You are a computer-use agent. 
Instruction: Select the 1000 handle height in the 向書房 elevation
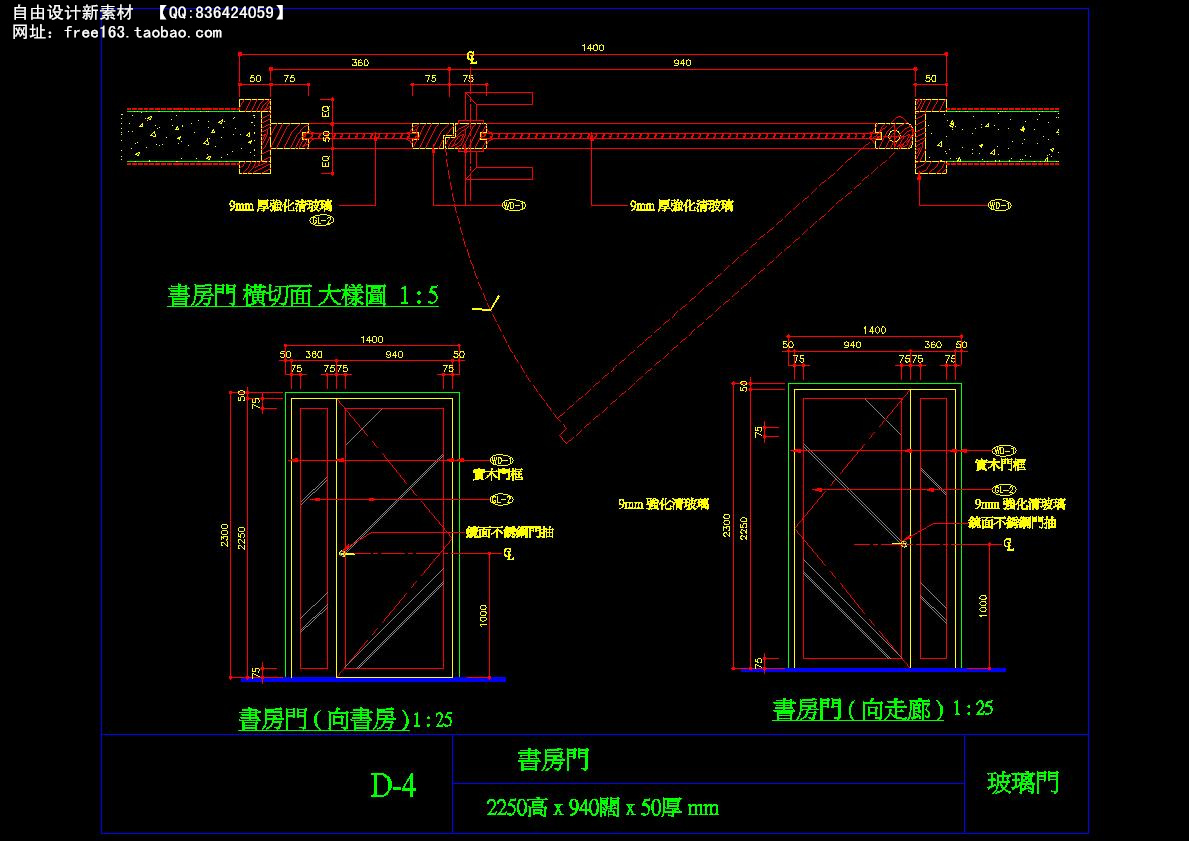tap(483, 616)
